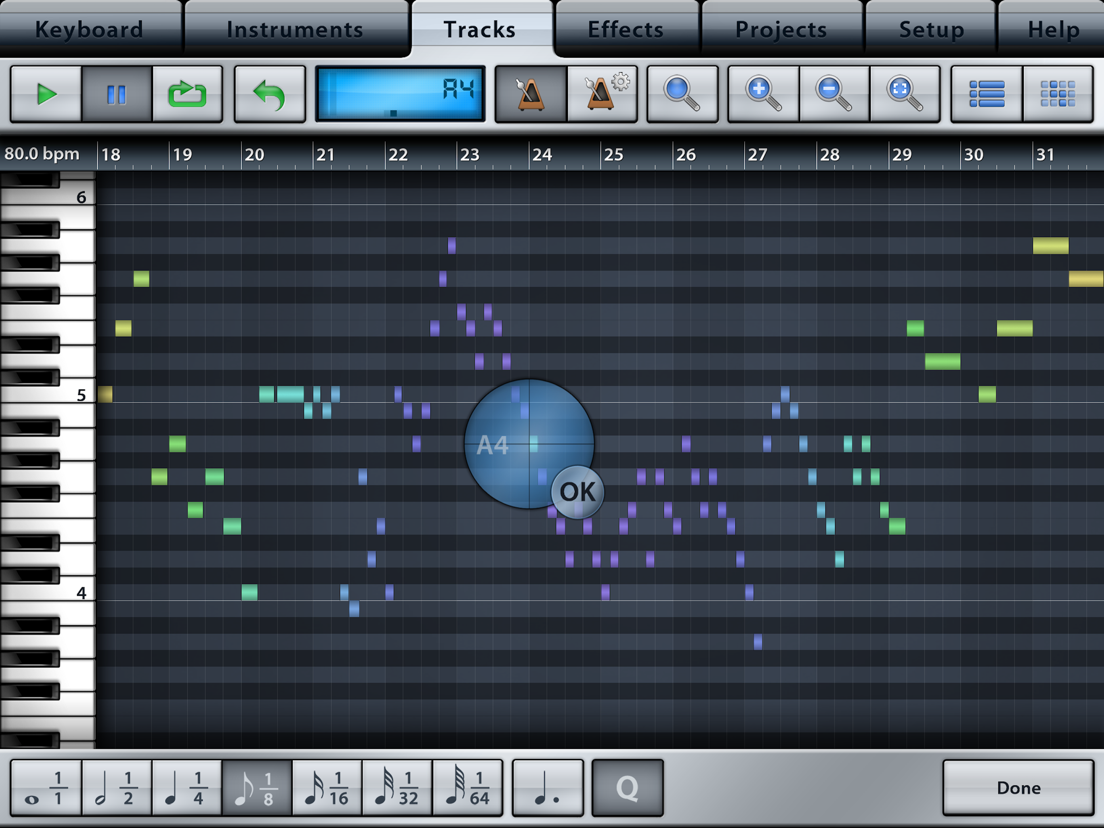Toggle the dotted note option
Screen dimensions: 1104x828
coord(547,788)
